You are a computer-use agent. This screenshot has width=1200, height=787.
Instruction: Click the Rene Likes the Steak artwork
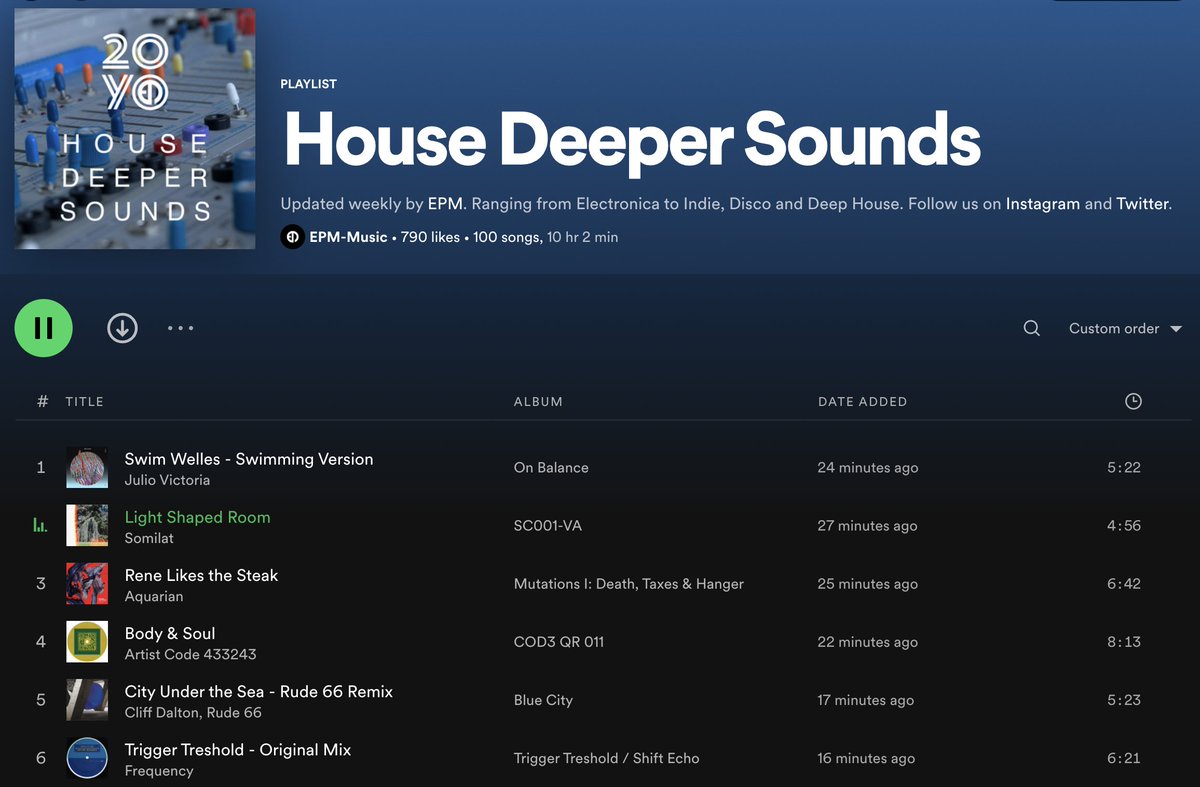(87, 583)
